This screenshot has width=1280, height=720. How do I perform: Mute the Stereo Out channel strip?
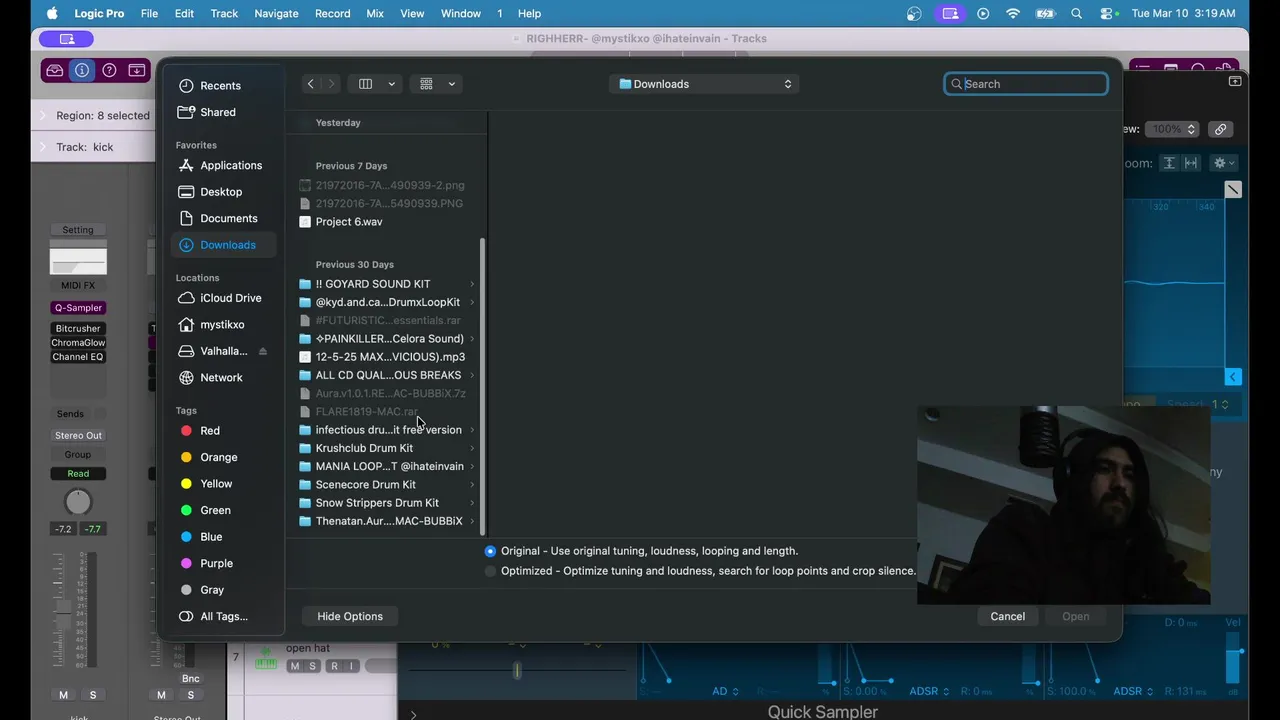click(x=161, y=695)
